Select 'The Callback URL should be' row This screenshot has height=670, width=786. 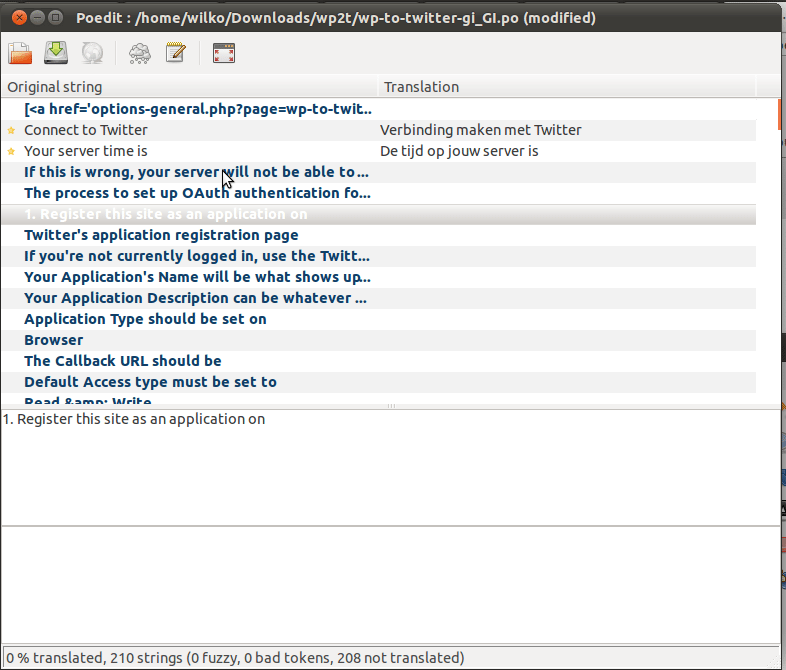[x=378, y=362]
